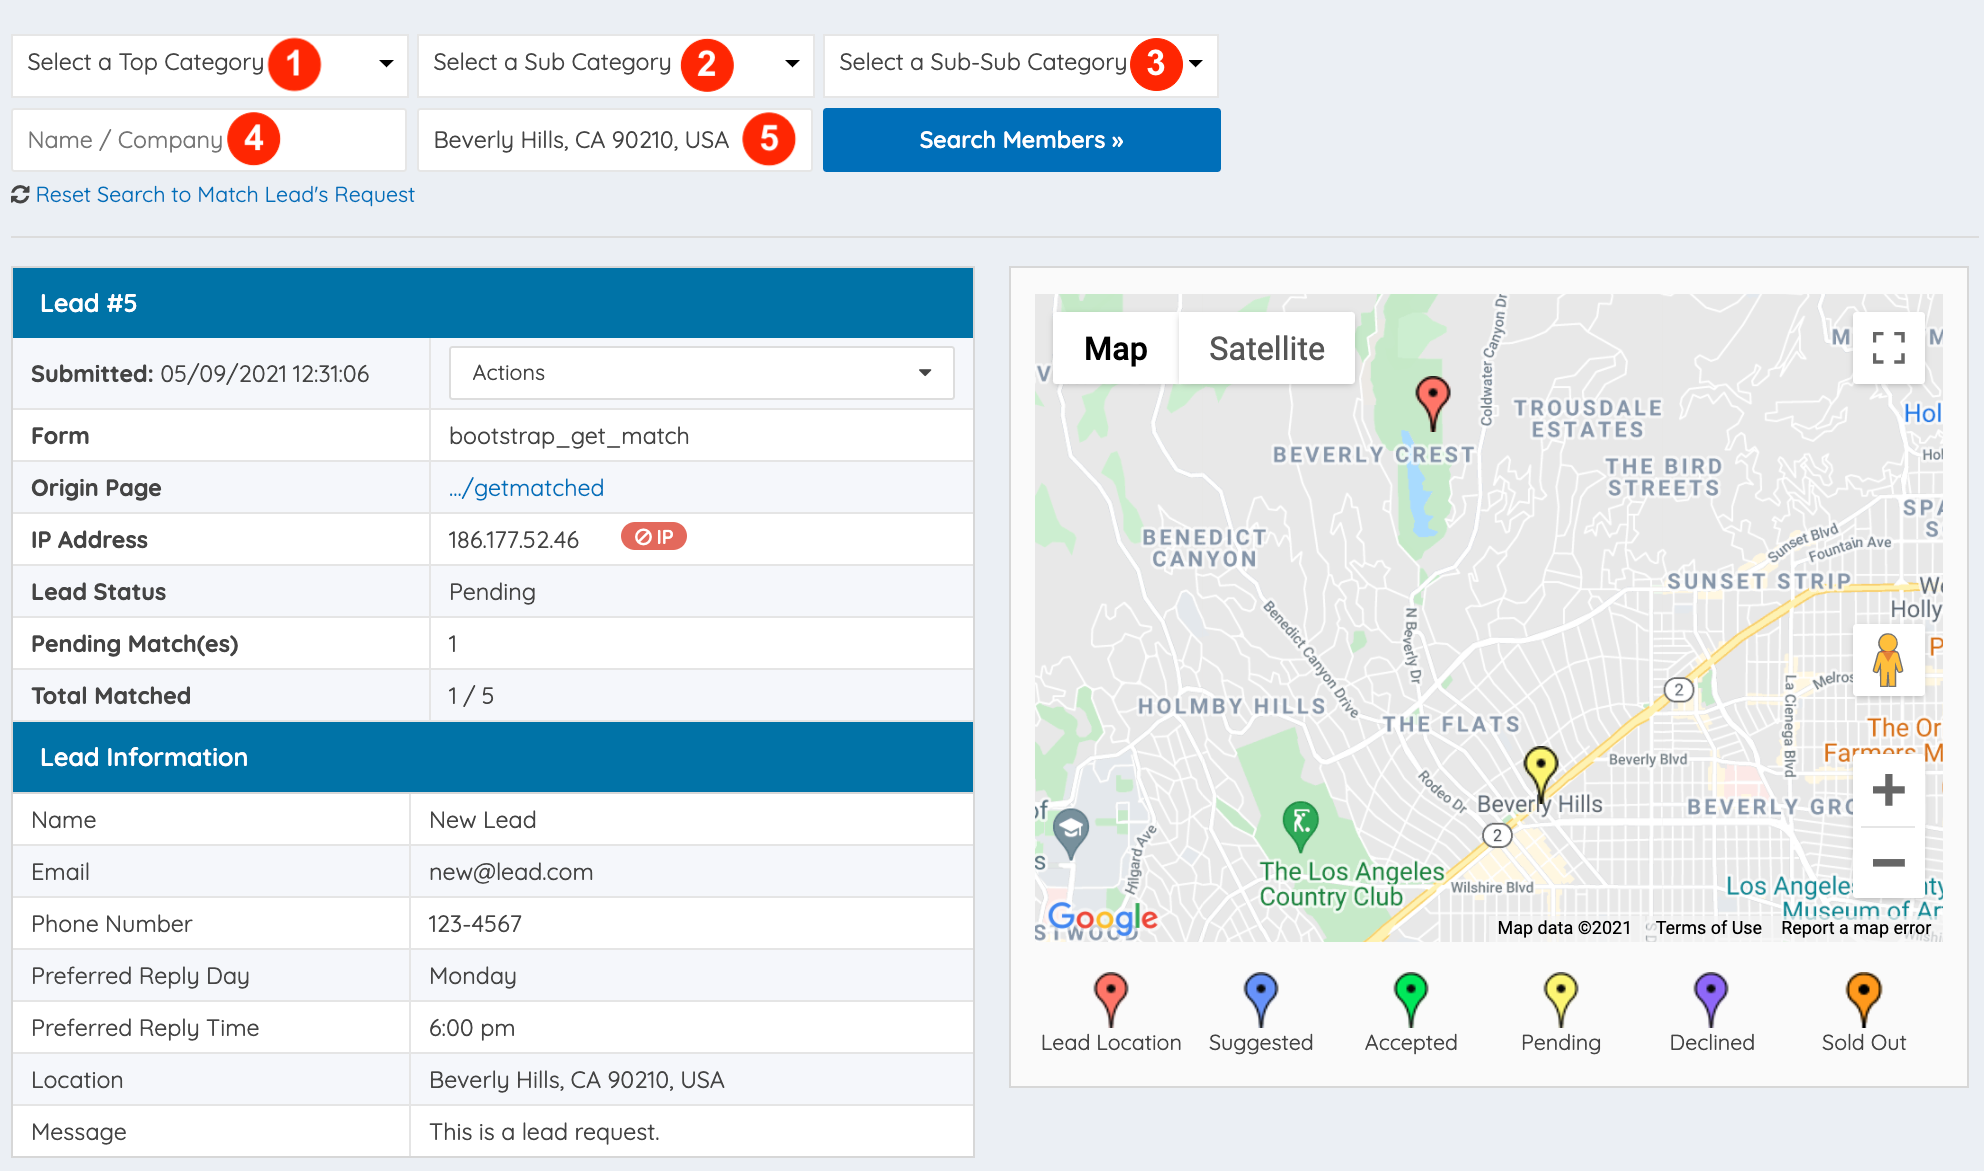Zoom out on the map
Image resolution: width=1984 pixels, height=1171 pixels.
(1888, 862)
